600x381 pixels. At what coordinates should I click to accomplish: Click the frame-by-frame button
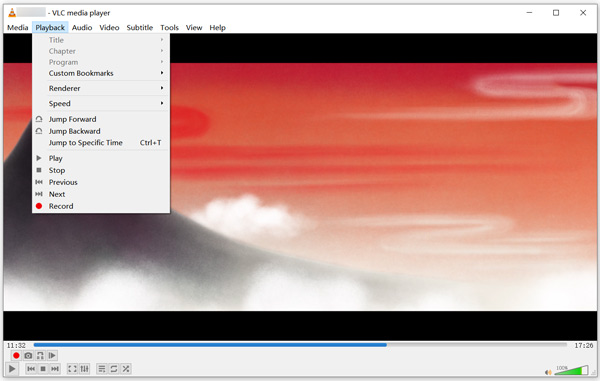(x=52, y=356)
